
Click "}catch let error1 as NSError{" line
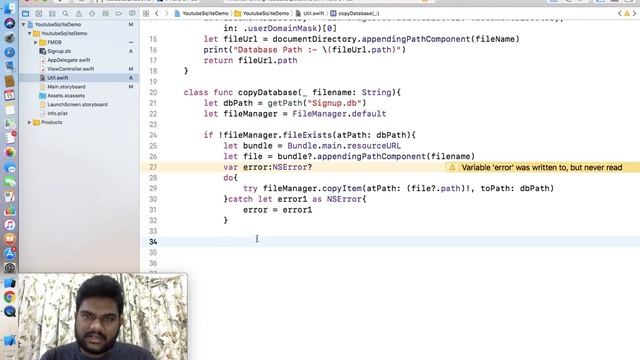click(295, 199)
